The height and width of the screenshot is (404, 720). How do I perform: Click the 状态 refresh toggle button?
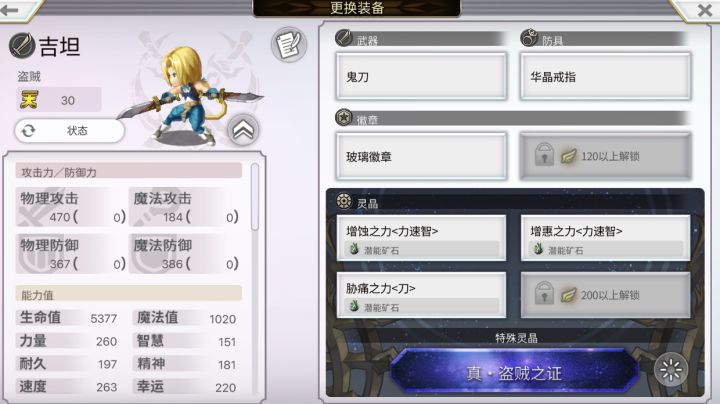click(70, 131)
